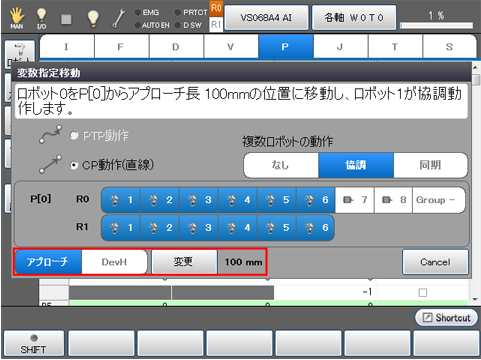The width and height of the screenshot is (481, 360).
Task: Switch to the S variable tab
Action: (x=449, y=47)
